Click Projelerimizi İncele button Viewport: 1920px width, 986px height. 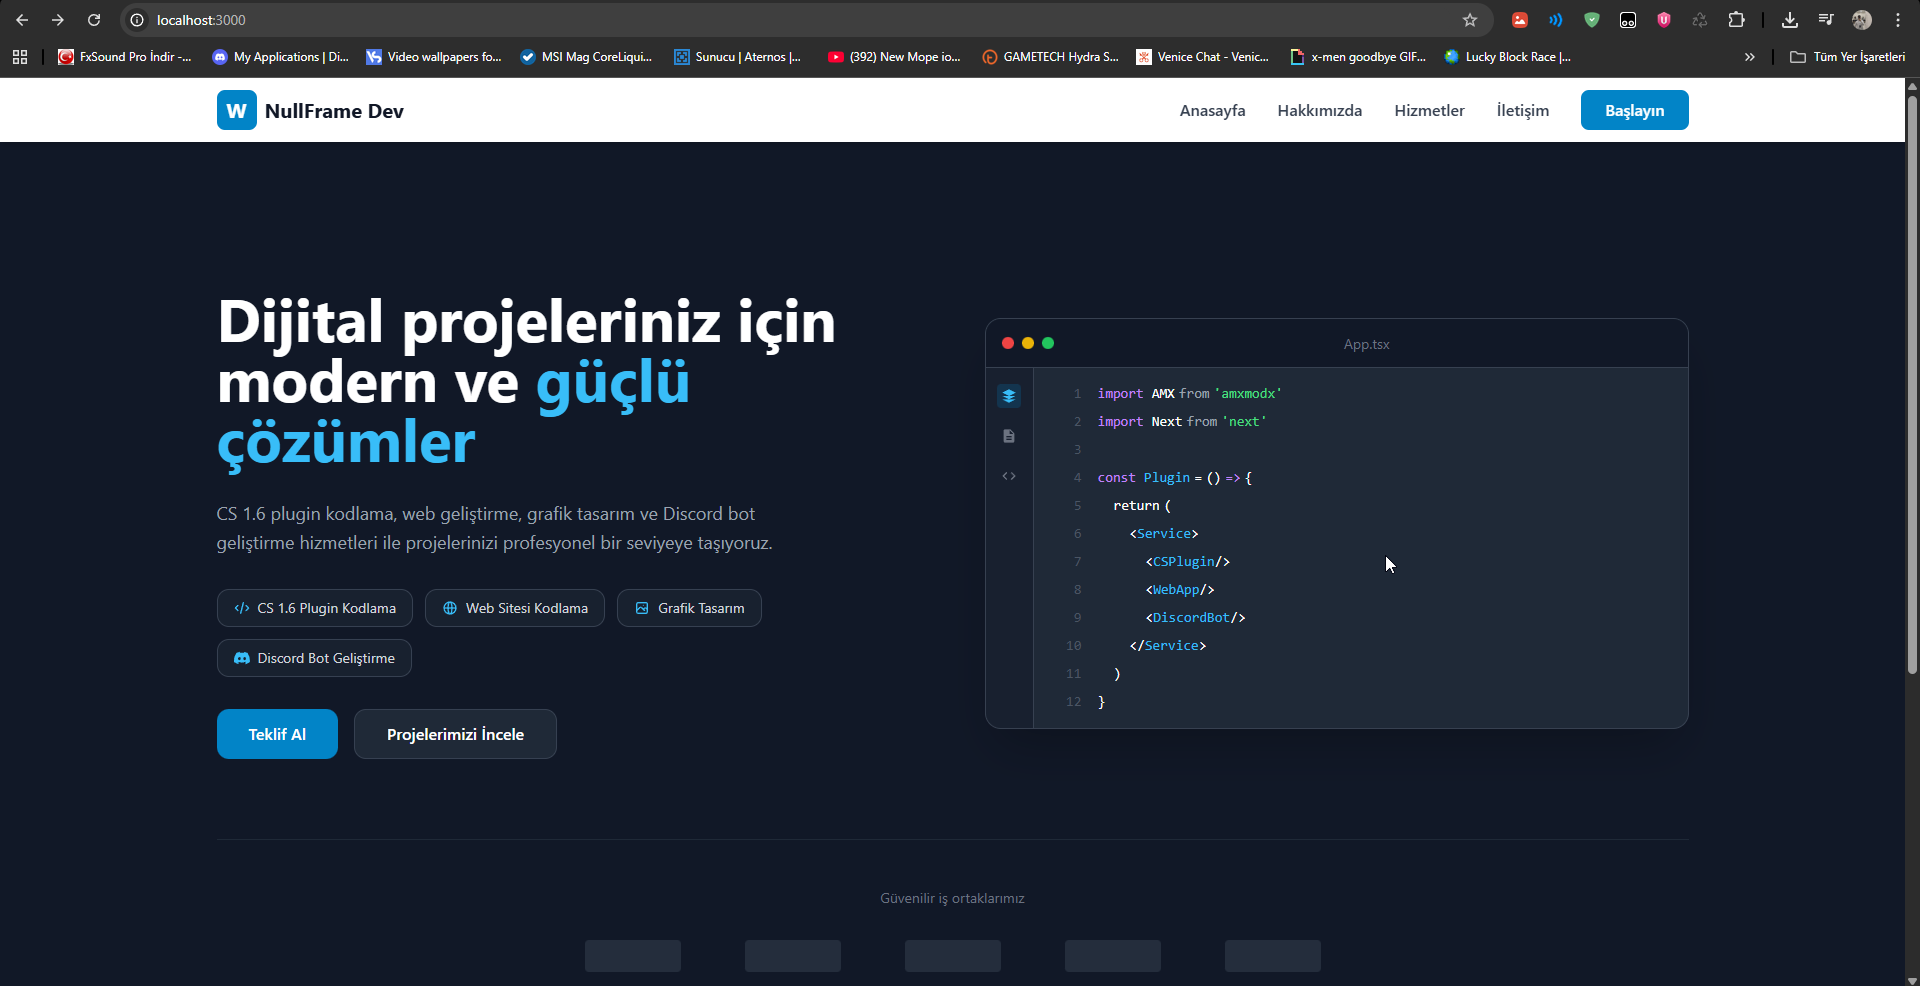(455, 734)
